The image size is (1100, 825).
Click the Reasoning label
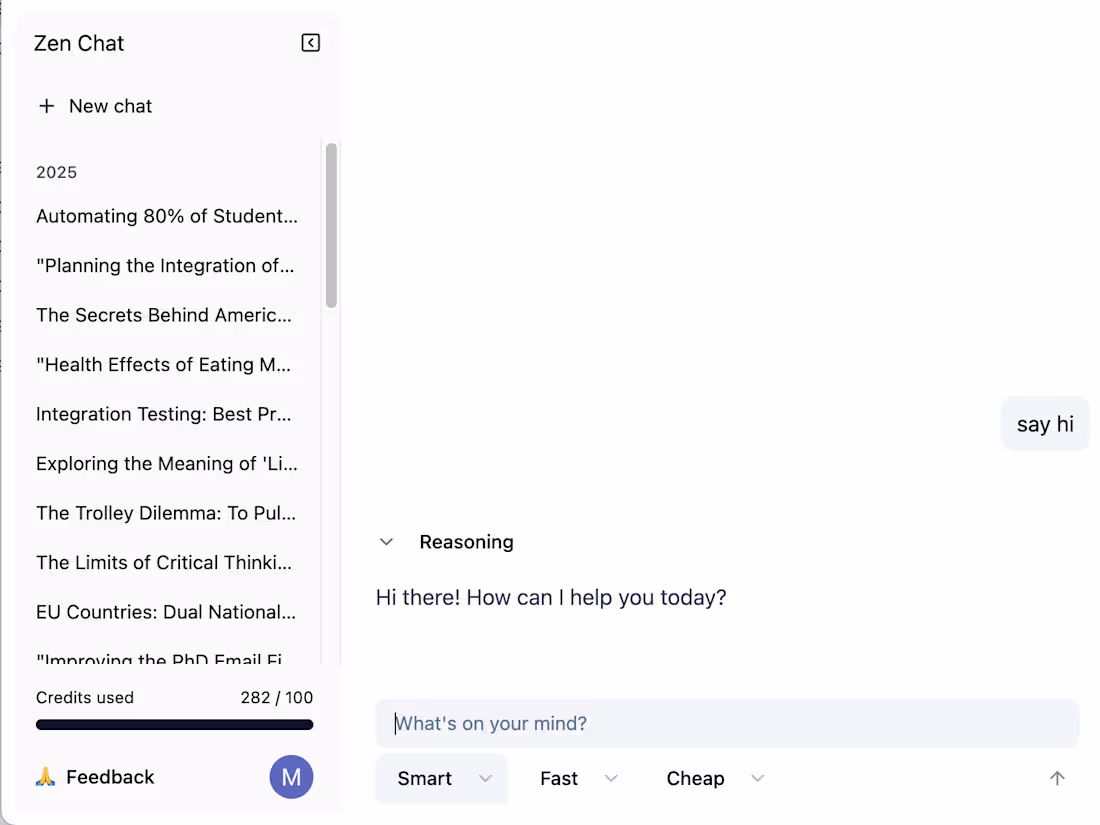click(467, 542)
